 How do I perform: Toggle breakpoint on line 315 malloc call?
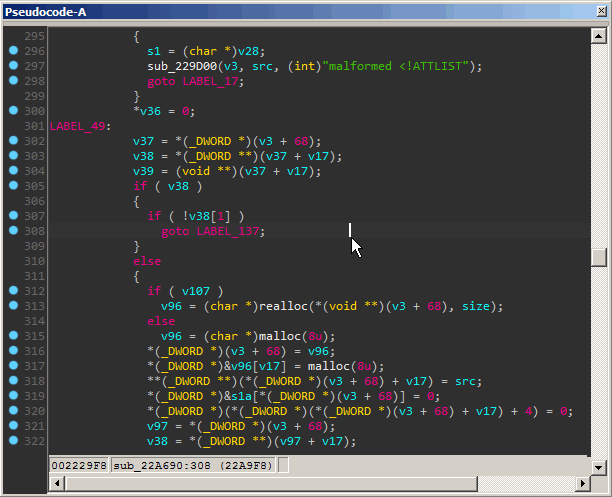pyautogui.click(x=13, y=335)
